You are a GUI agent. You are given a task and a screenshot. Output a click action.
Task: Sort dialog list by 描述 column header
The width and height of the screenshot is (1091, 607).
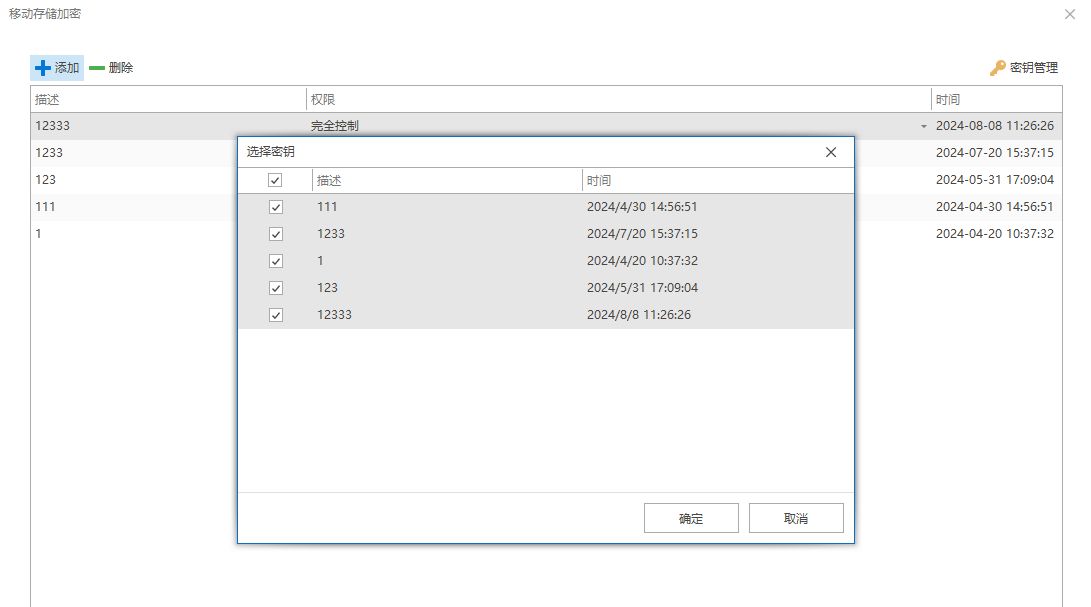point(447,180)
